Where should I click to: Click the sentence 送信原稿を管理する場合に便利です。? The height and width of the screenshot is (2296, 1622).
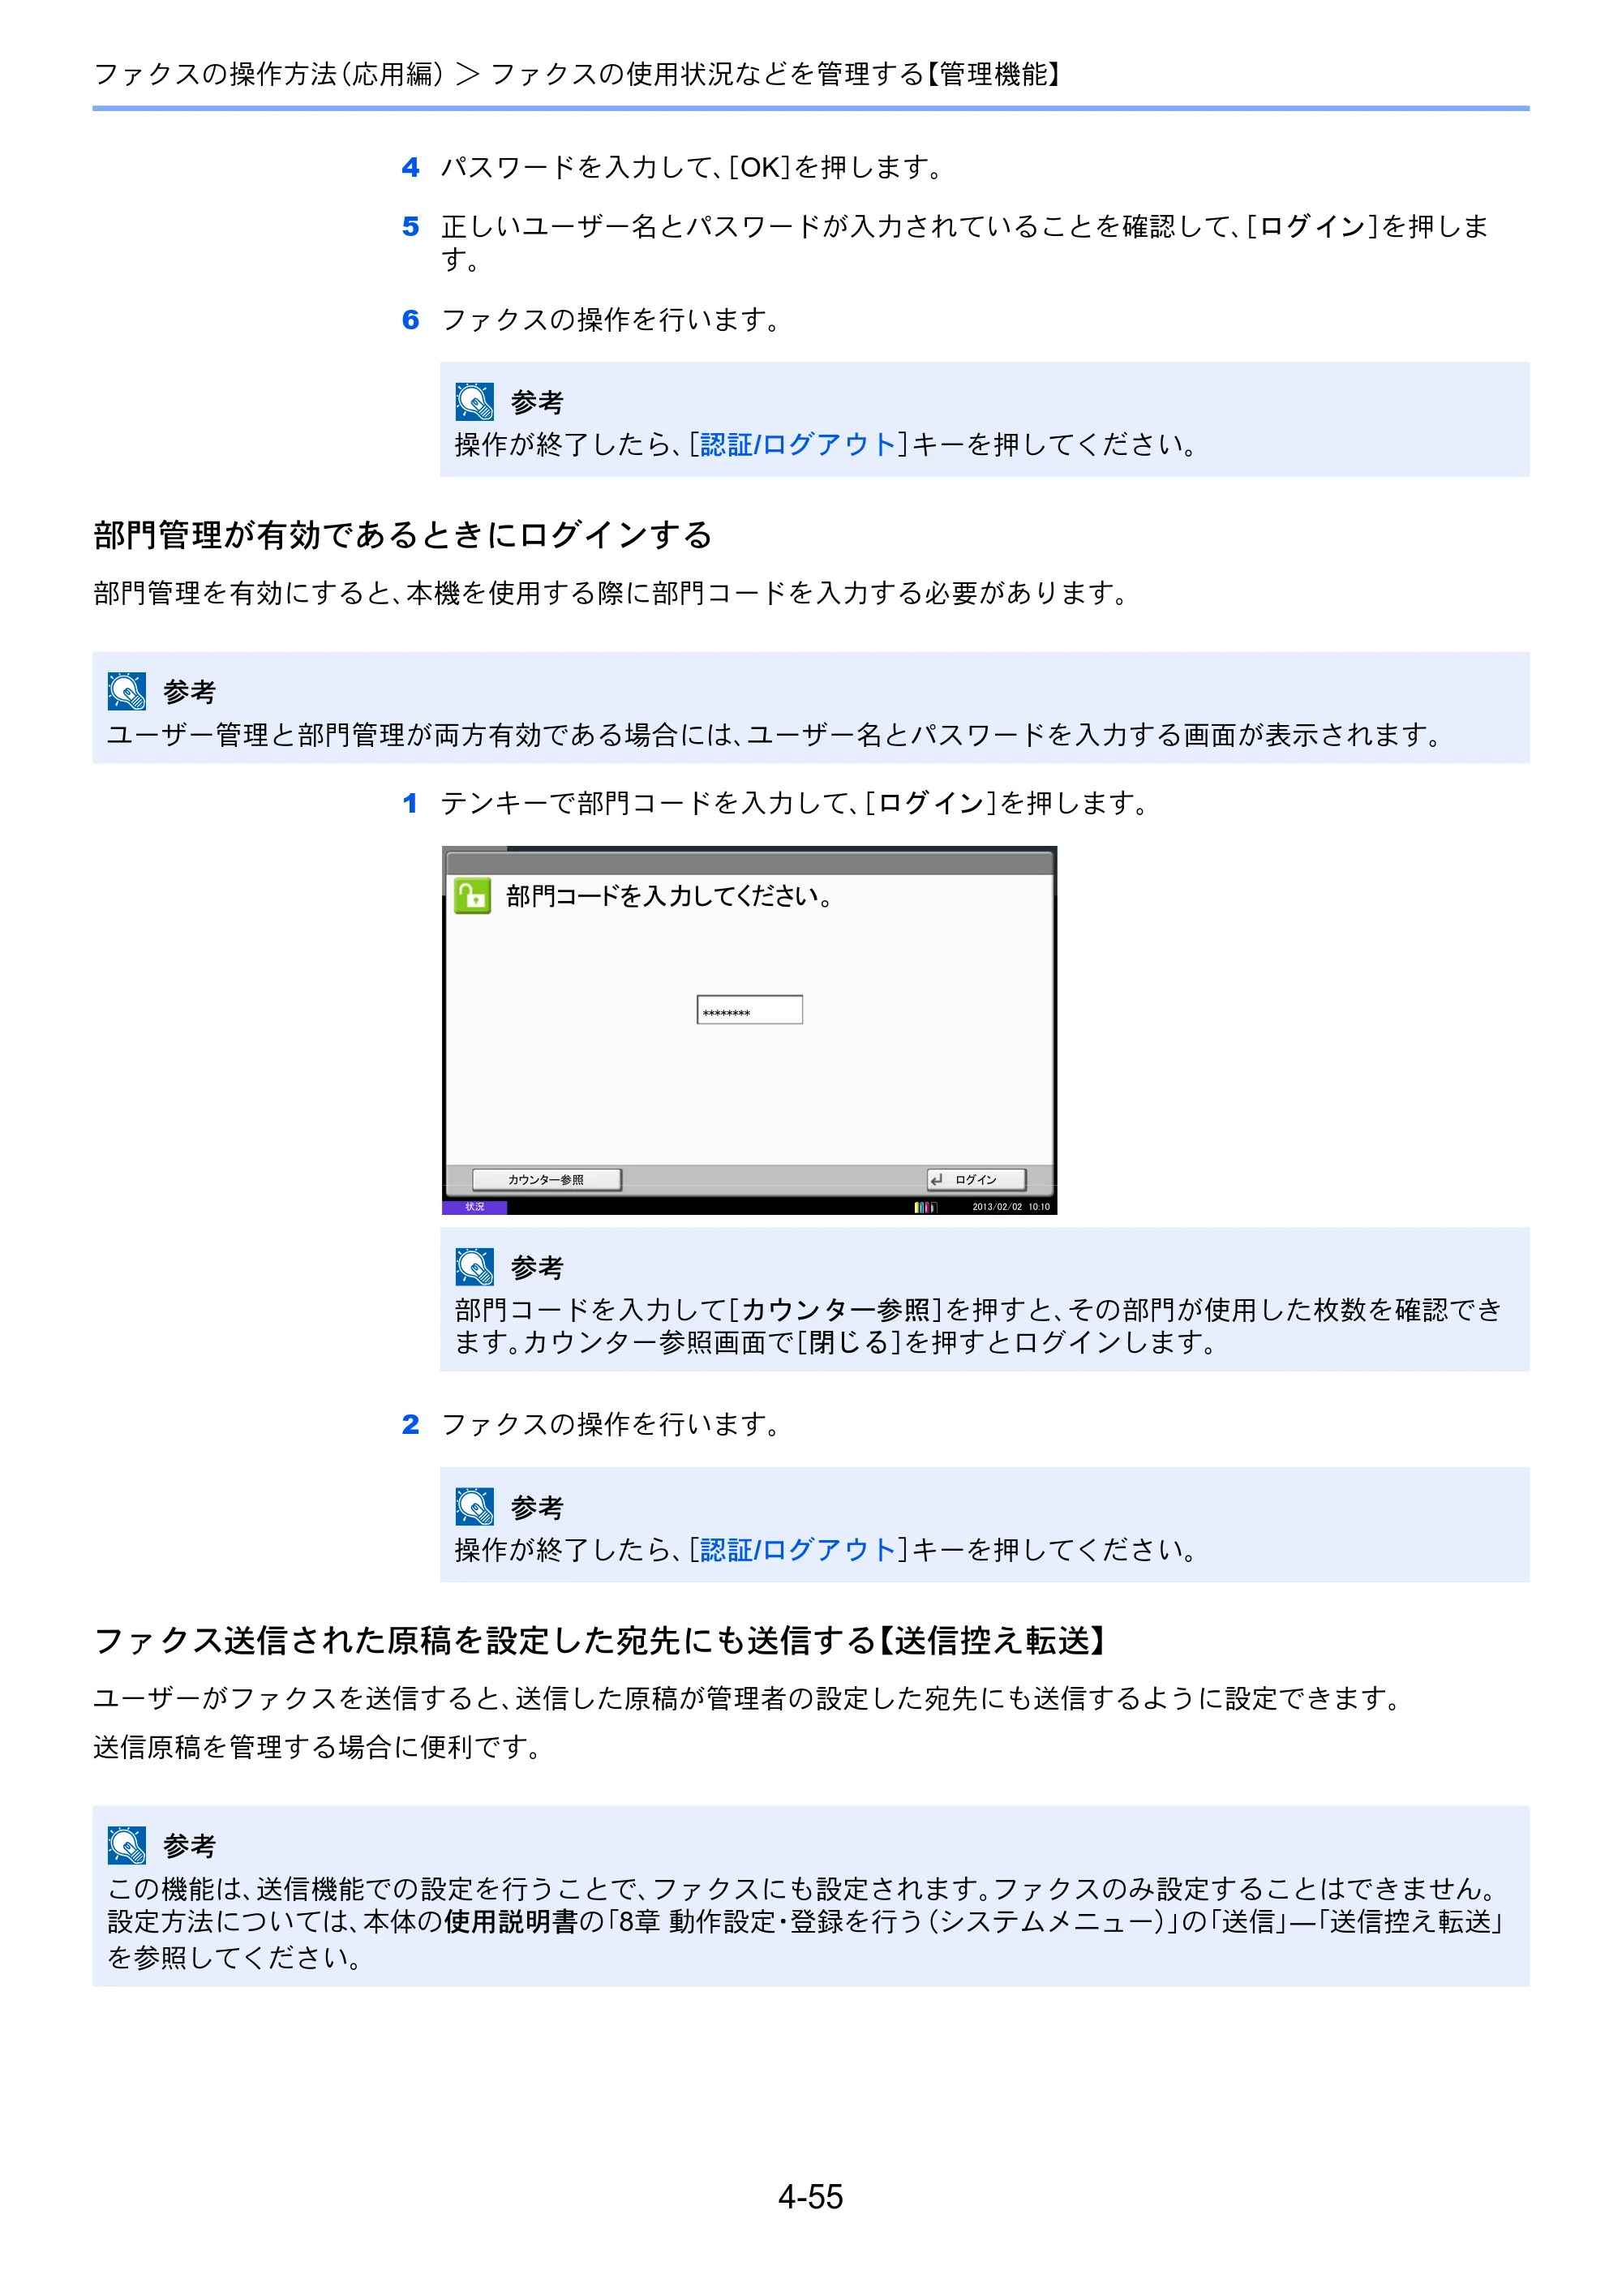pyautogui.click(x=318, y=1747)
